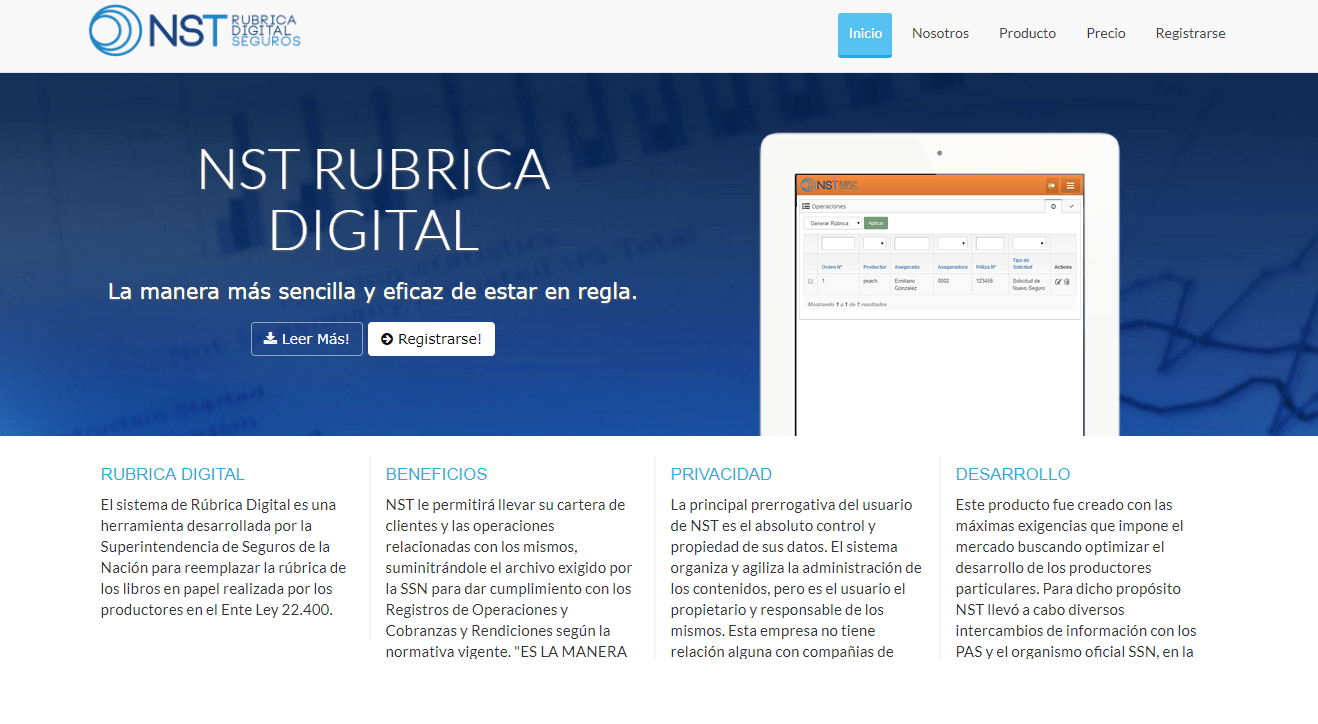
Task: Click the delete trash icon in Actions
Action: tap(1066, 282)
